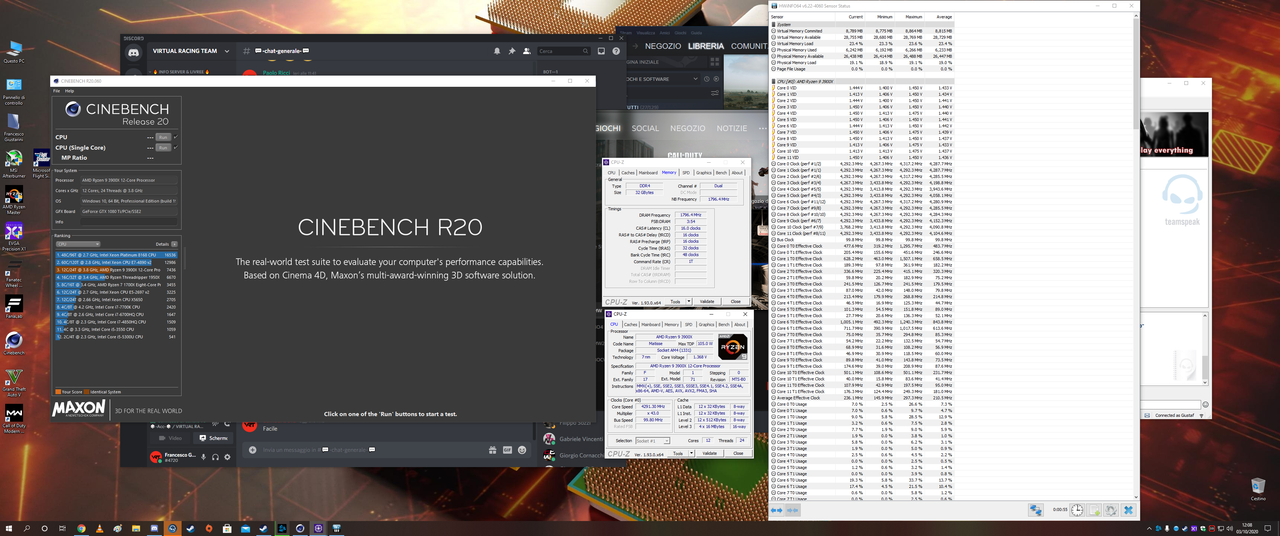
Task: Select Physical Memory Load sensor row
Action: [862, 62]
